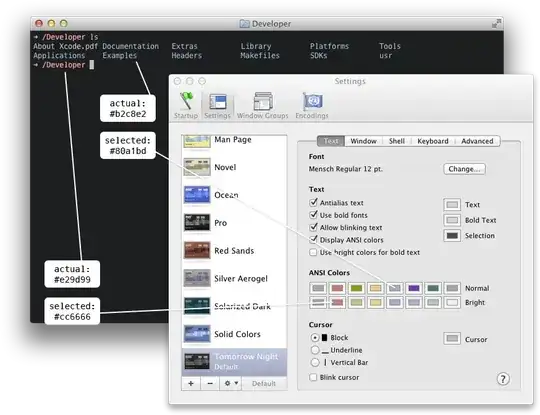The image size is (540, 415).
Task: Click the Developer folder proxy icon in terminal title
Action: pyautogui.click(x=244, y=23)
